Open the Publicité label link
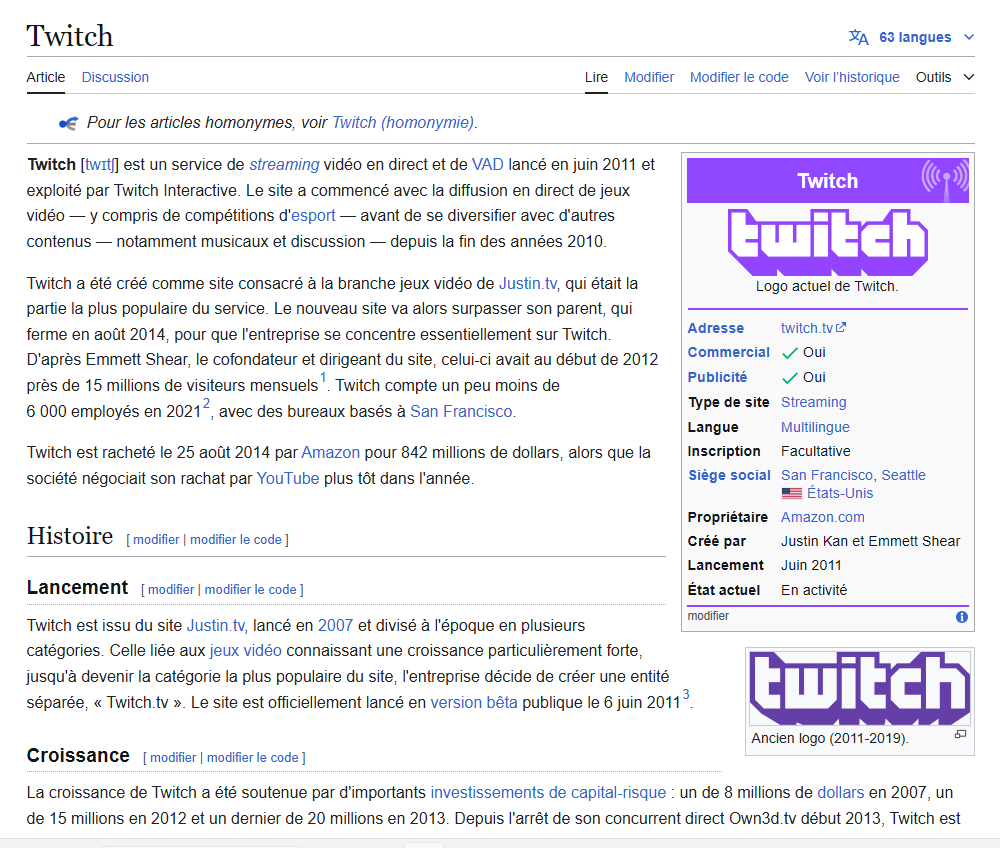 point(717,377)
